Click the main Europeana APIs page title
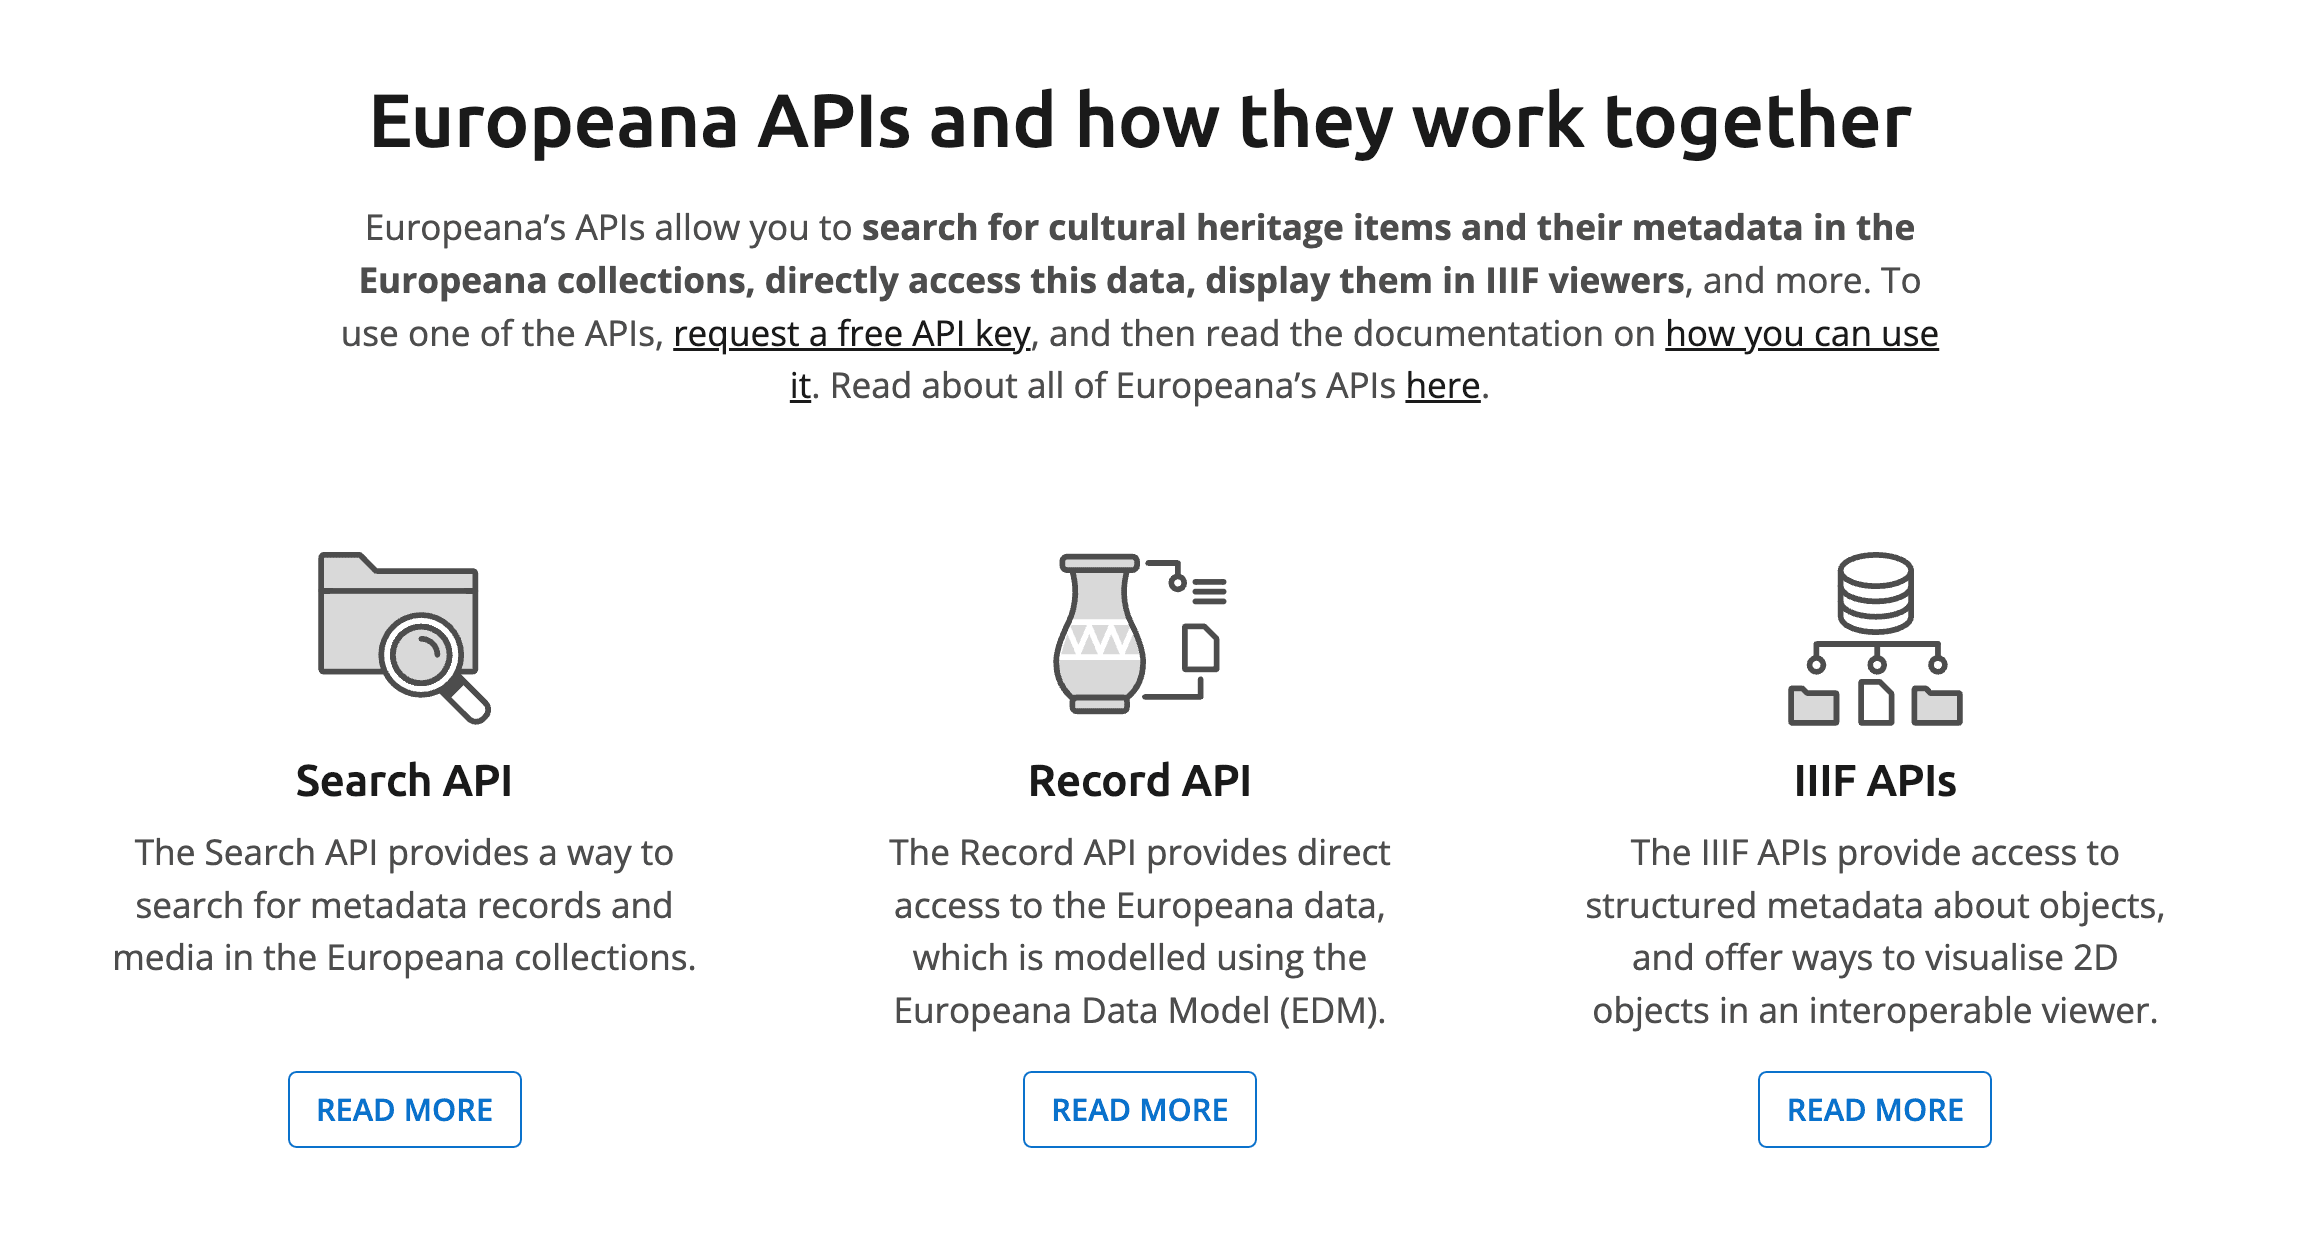This screenshot has height=1254, width=2310. pyautogui.click(x=1140, y=121)
